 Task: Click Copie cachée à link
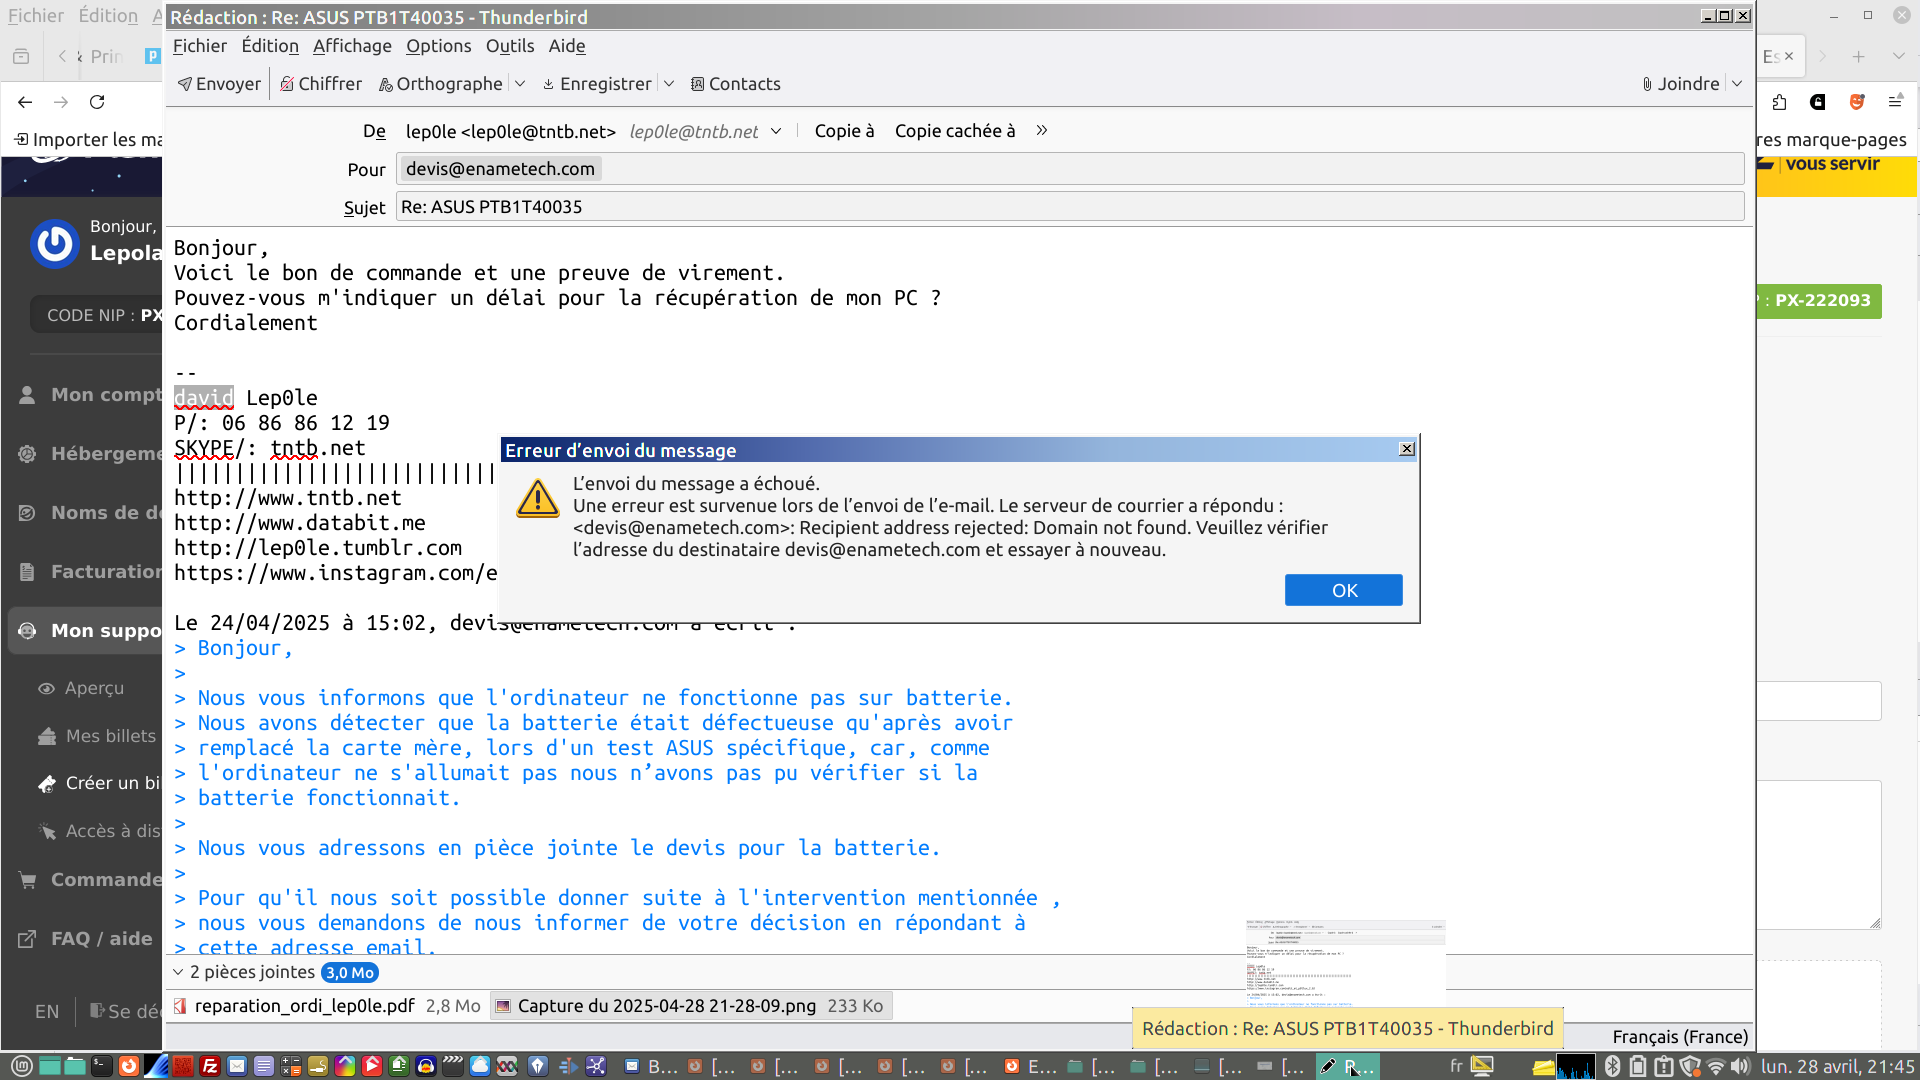(x=954, y=131)
